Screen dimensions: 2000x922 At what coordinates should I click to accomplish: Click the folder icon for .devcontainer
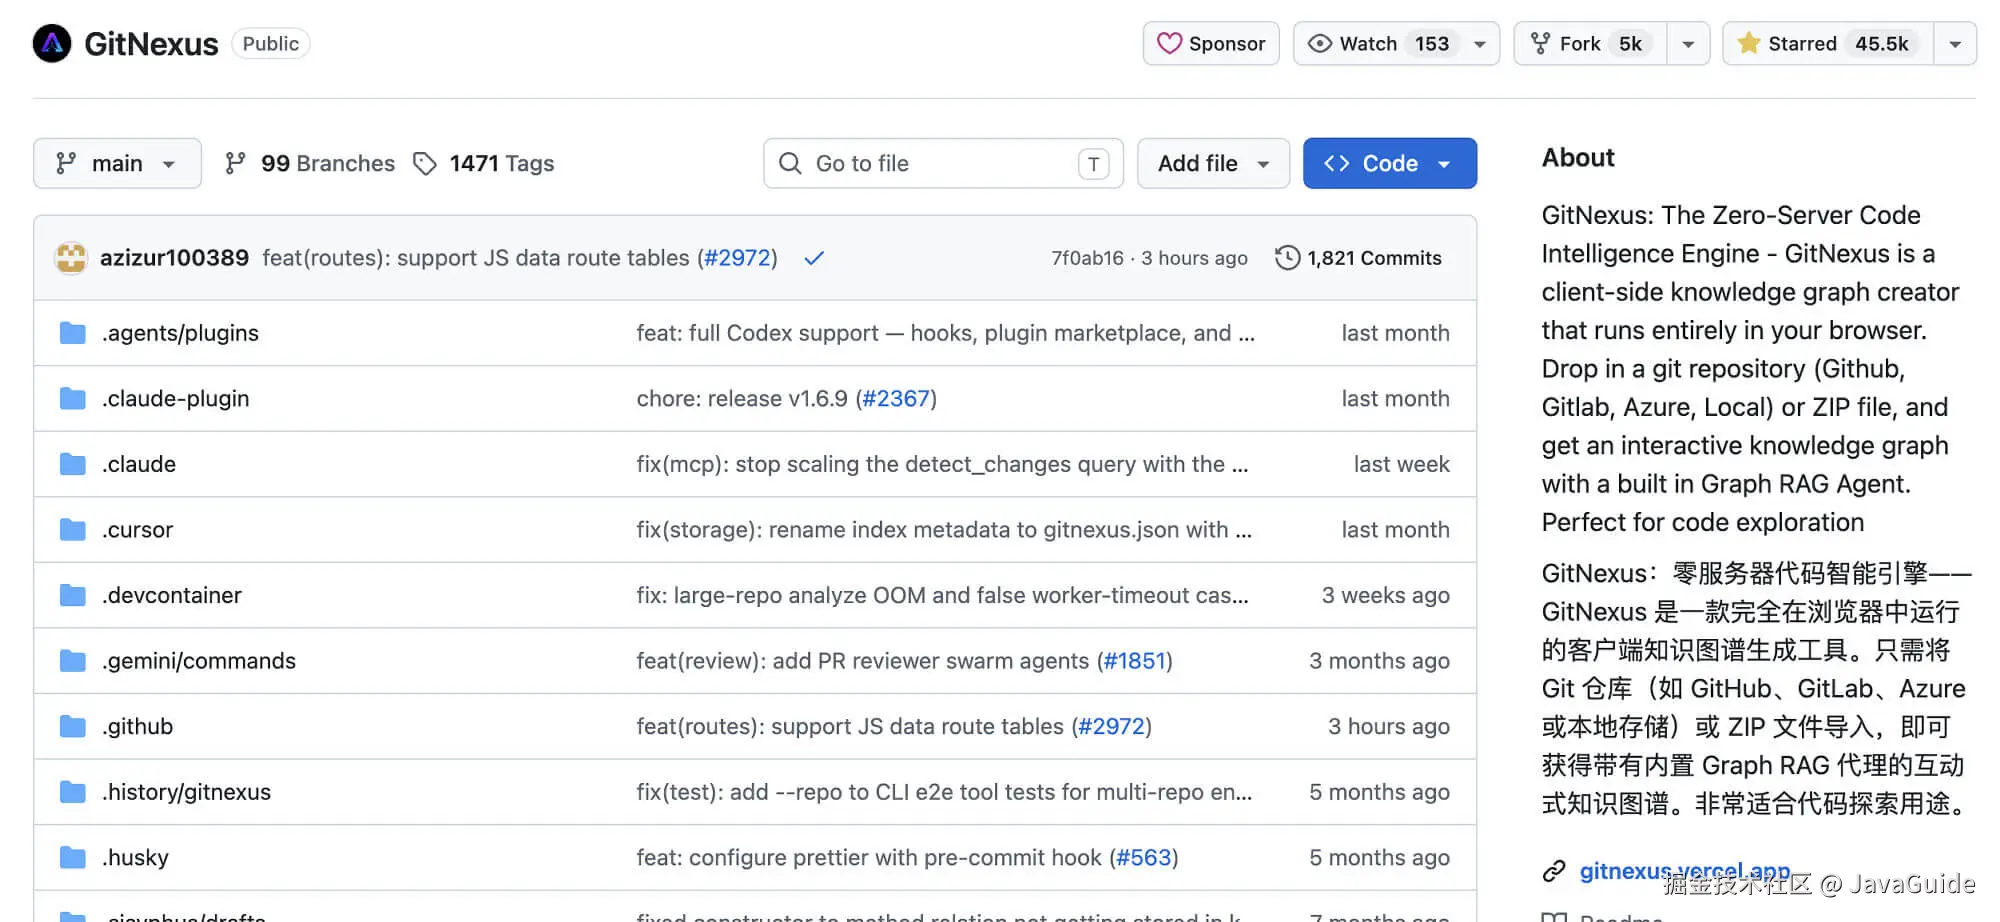72,596
